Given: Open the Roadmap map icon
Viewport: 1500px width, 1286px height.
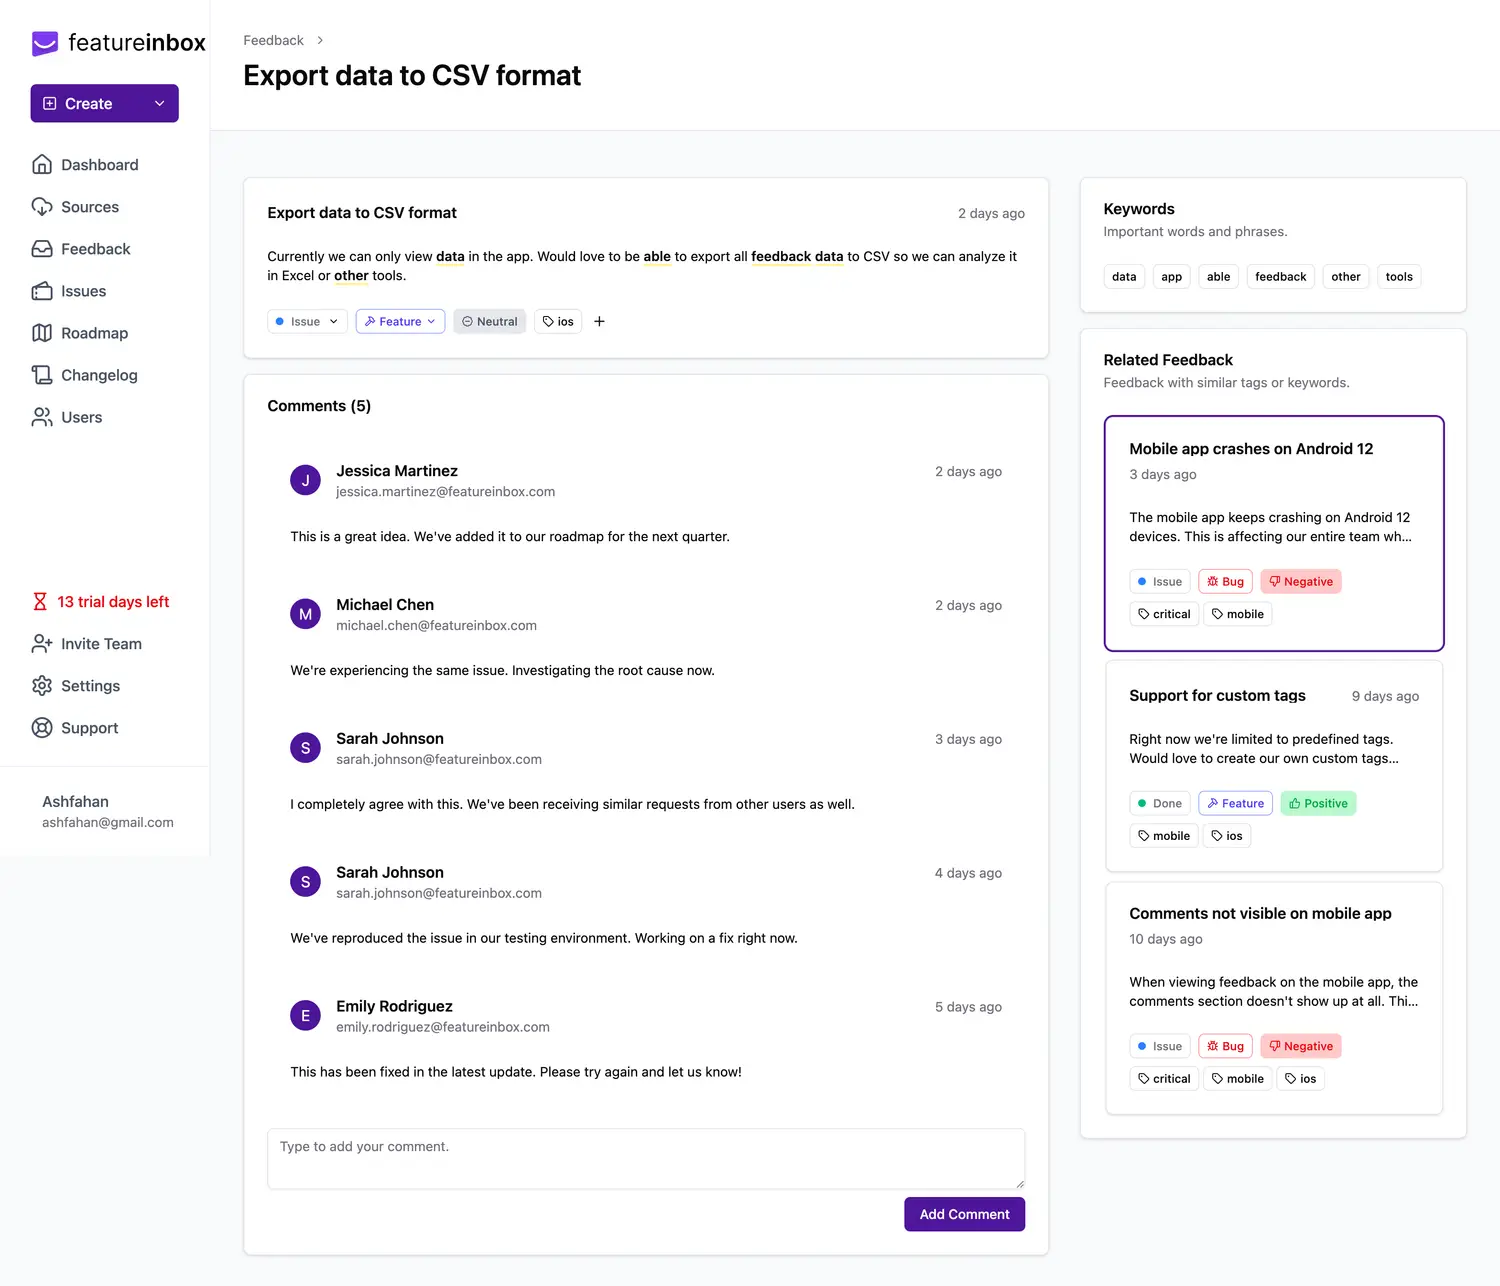Looking at the screenshot, I should coord(42,333).
